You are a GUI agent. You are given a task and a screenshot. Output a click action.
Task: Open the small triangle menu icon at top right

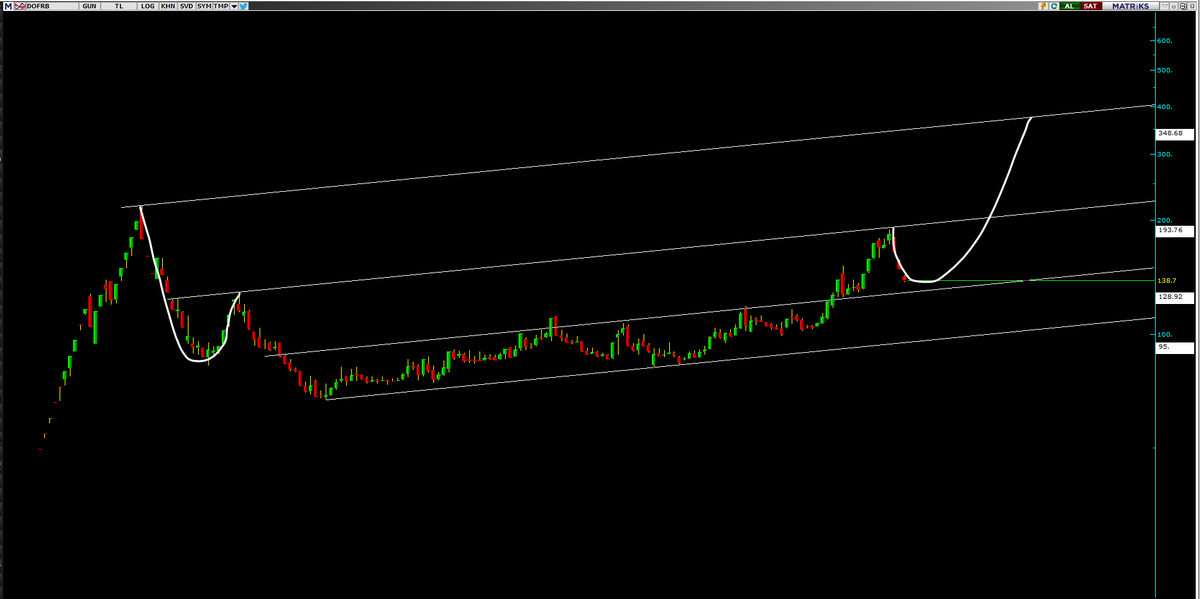[x=1165, y=6]
